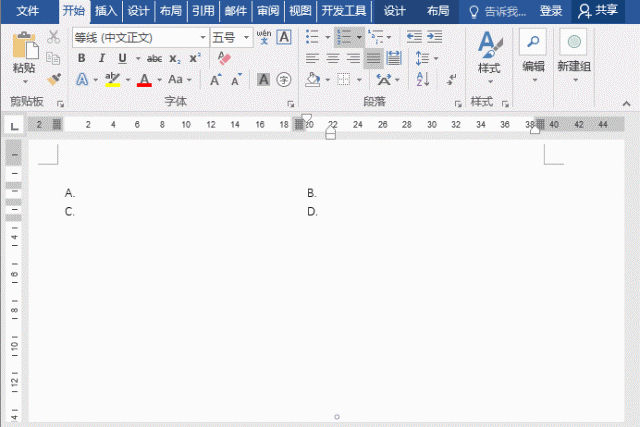Toggle Italic formatting

click(102, 58)
